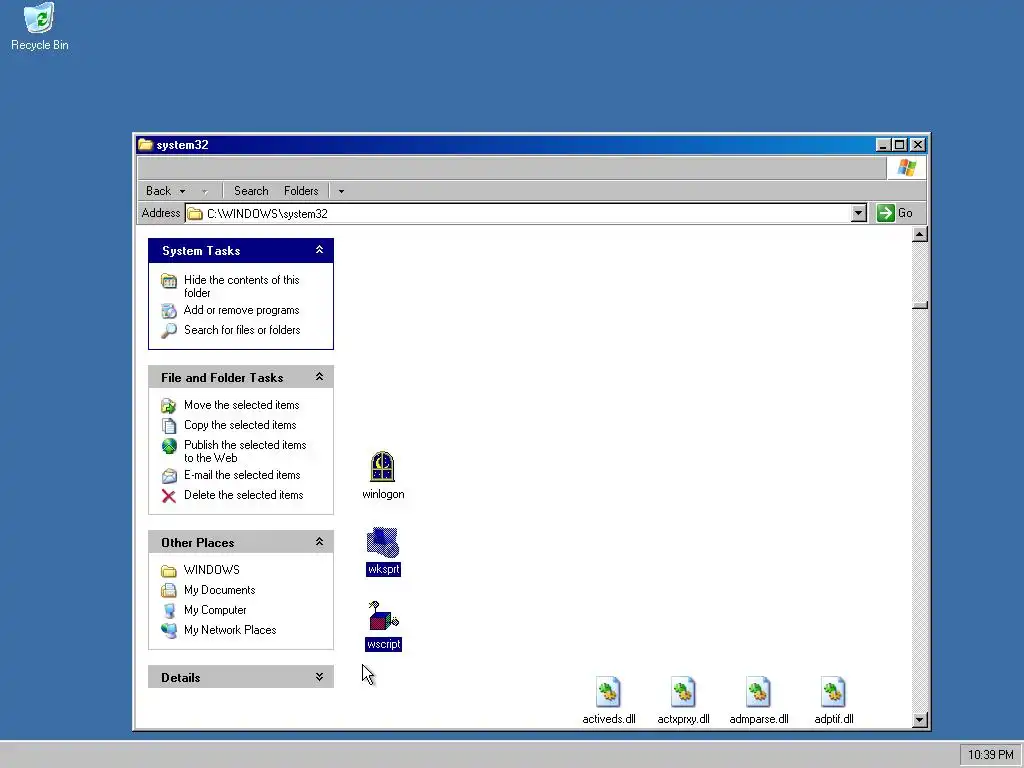This screenshot has height=768, width=1024.
Task: Click Search for files or folders link
Action: (242, 330)
